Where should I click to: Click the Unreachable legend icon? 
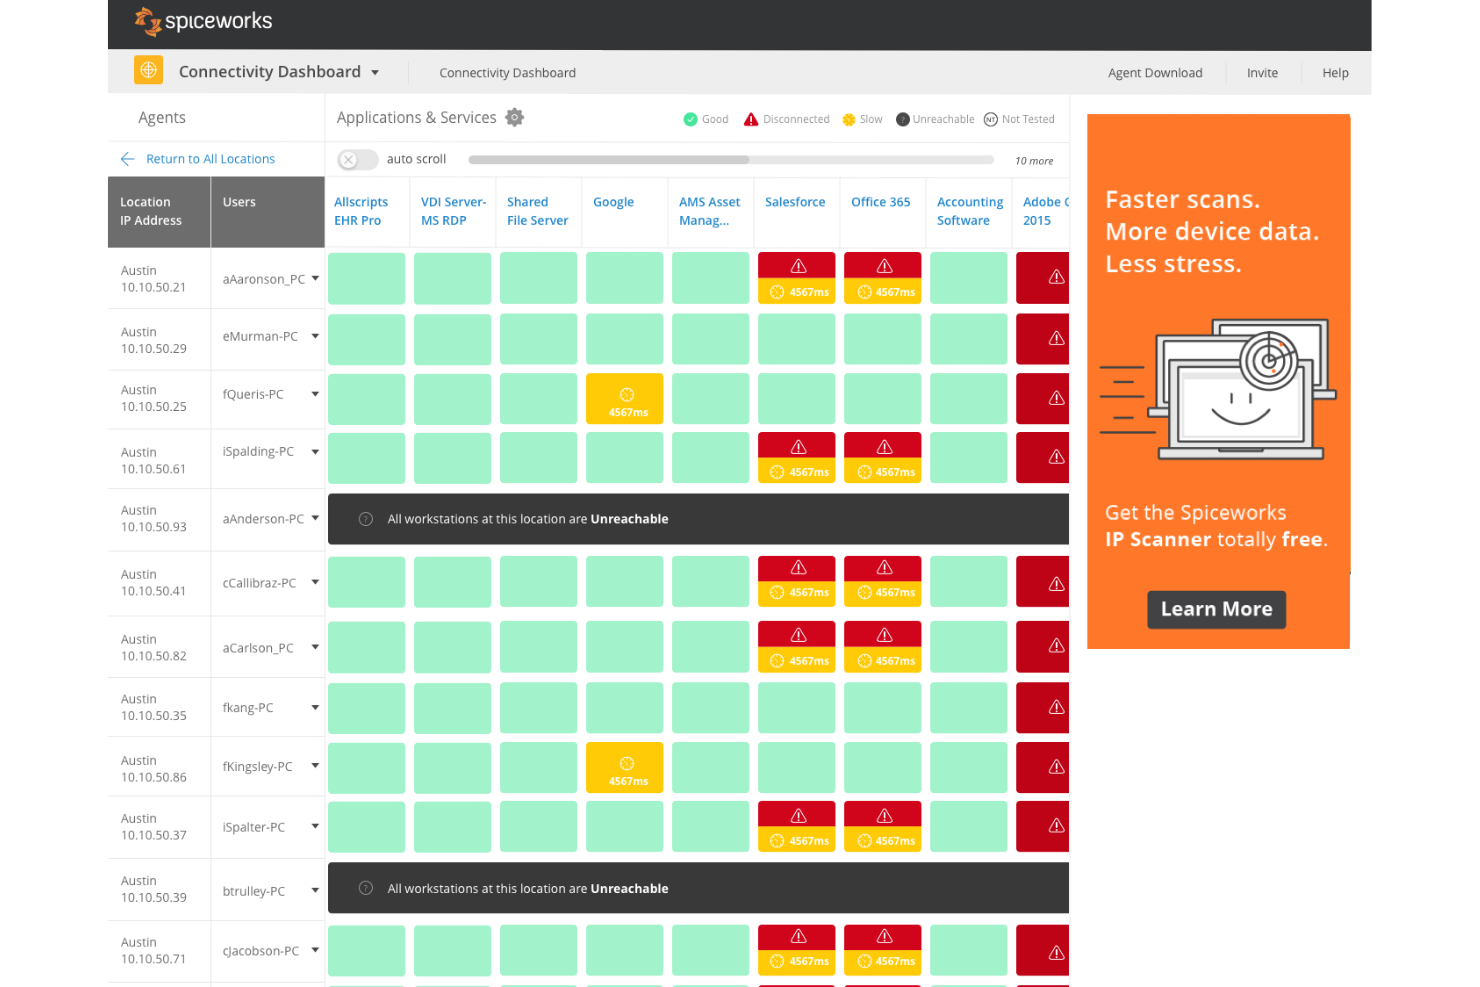click(x=903, y=119)
